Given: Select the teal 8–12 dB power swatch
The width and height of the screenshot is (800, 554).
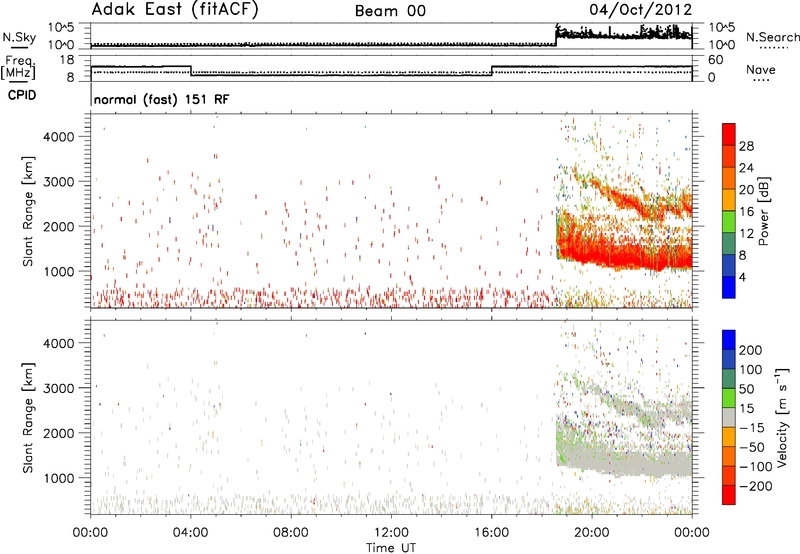Looking at the screenshot, I should (729, 244).
